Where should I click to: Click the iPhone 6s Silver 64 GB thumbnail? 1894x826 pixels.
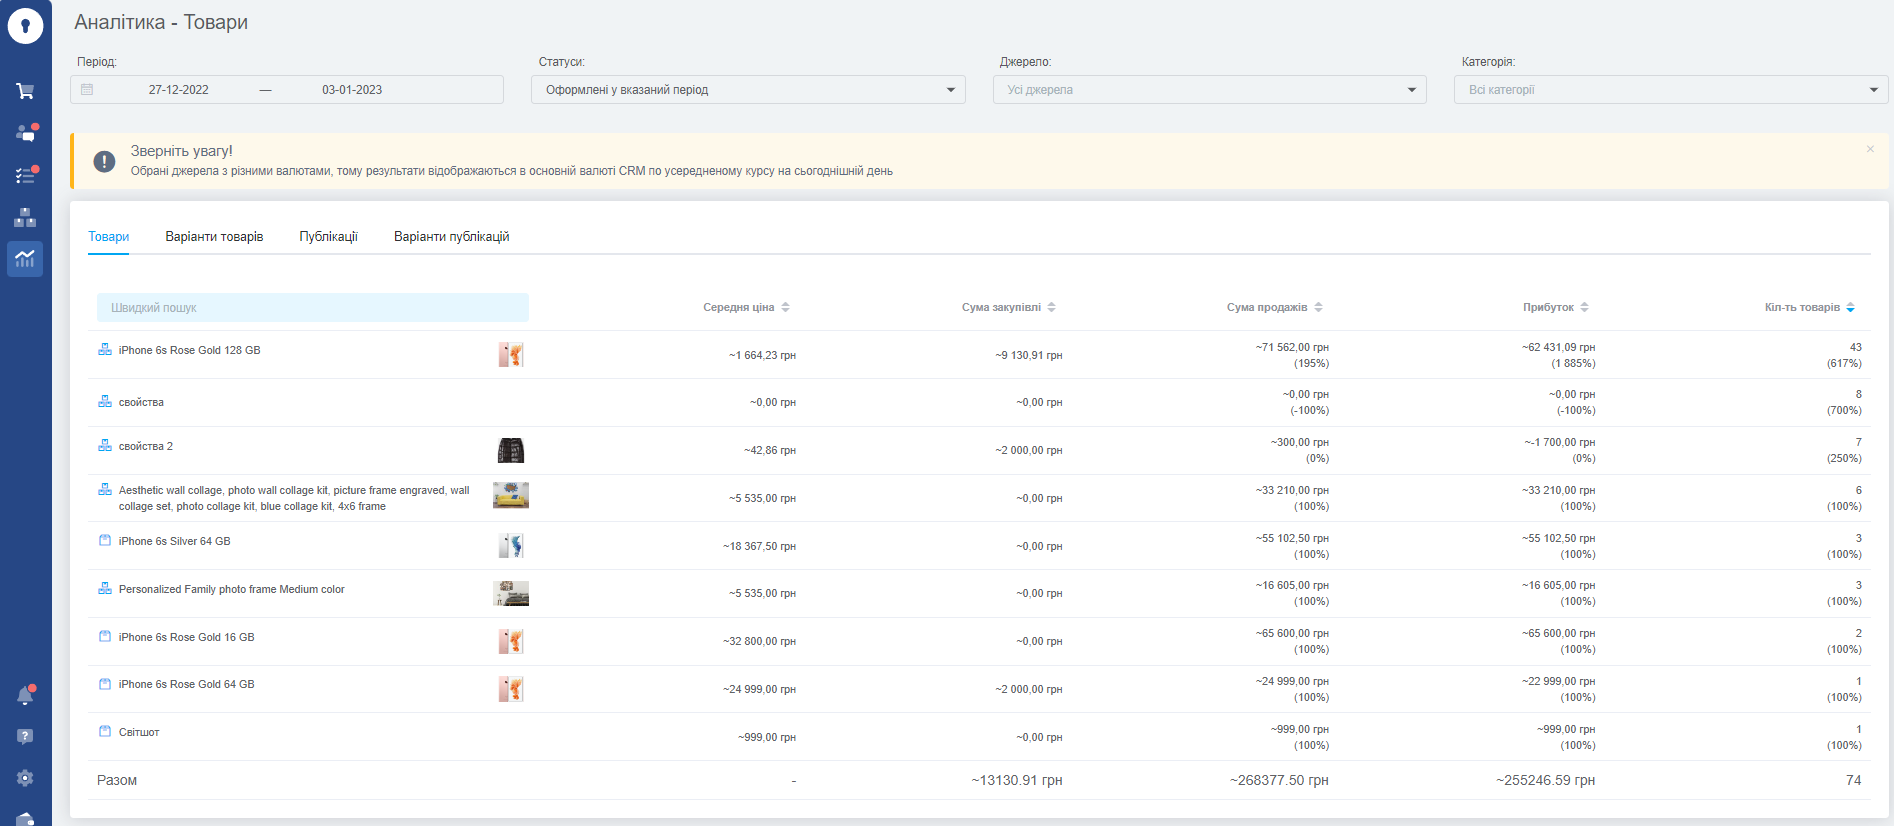511,546
